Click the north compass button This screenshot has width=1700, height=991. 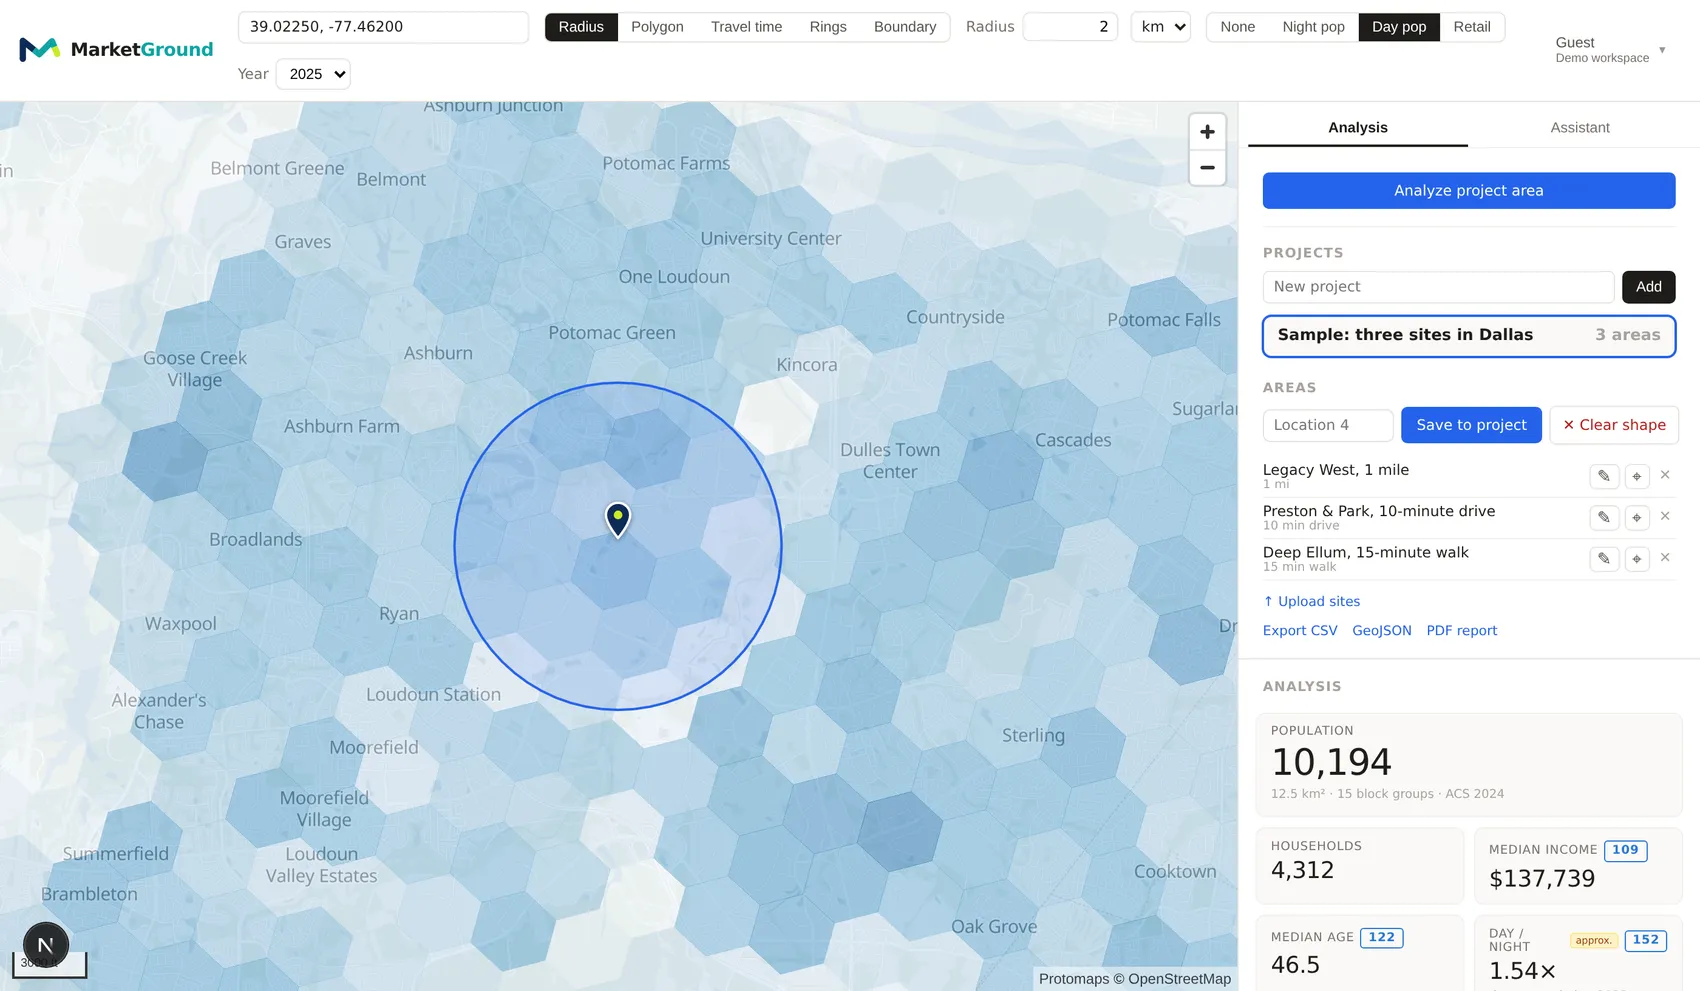point(45,945)
